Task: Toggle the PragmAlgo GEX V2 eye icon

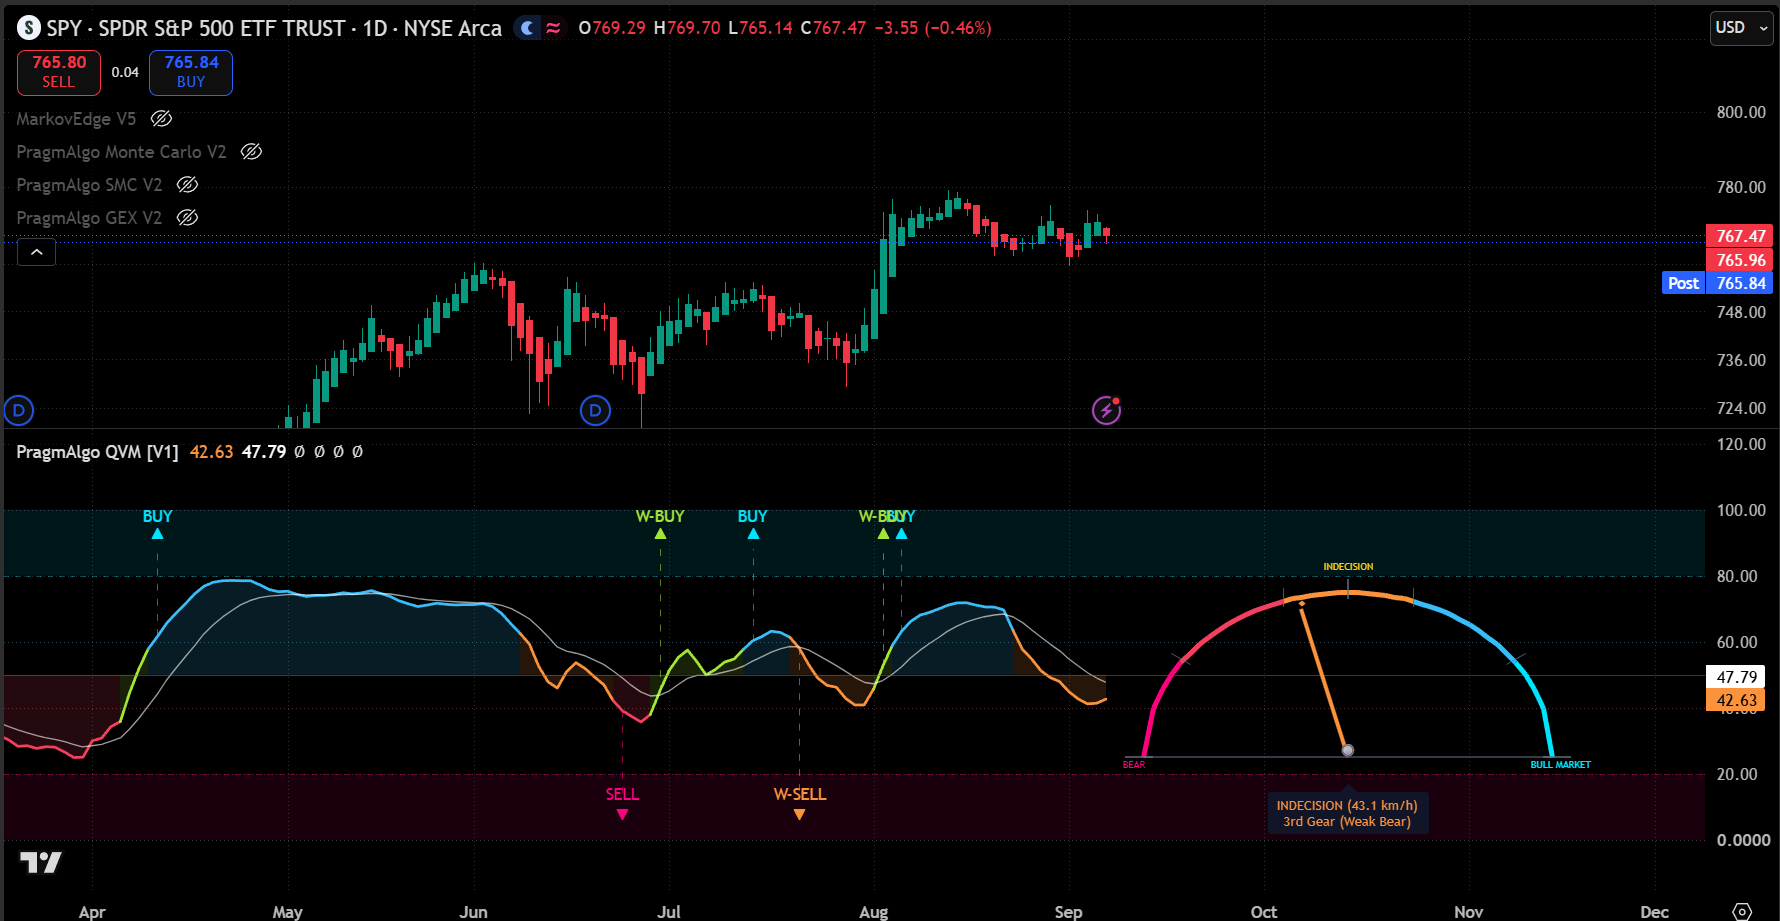Action: [187, 218]
